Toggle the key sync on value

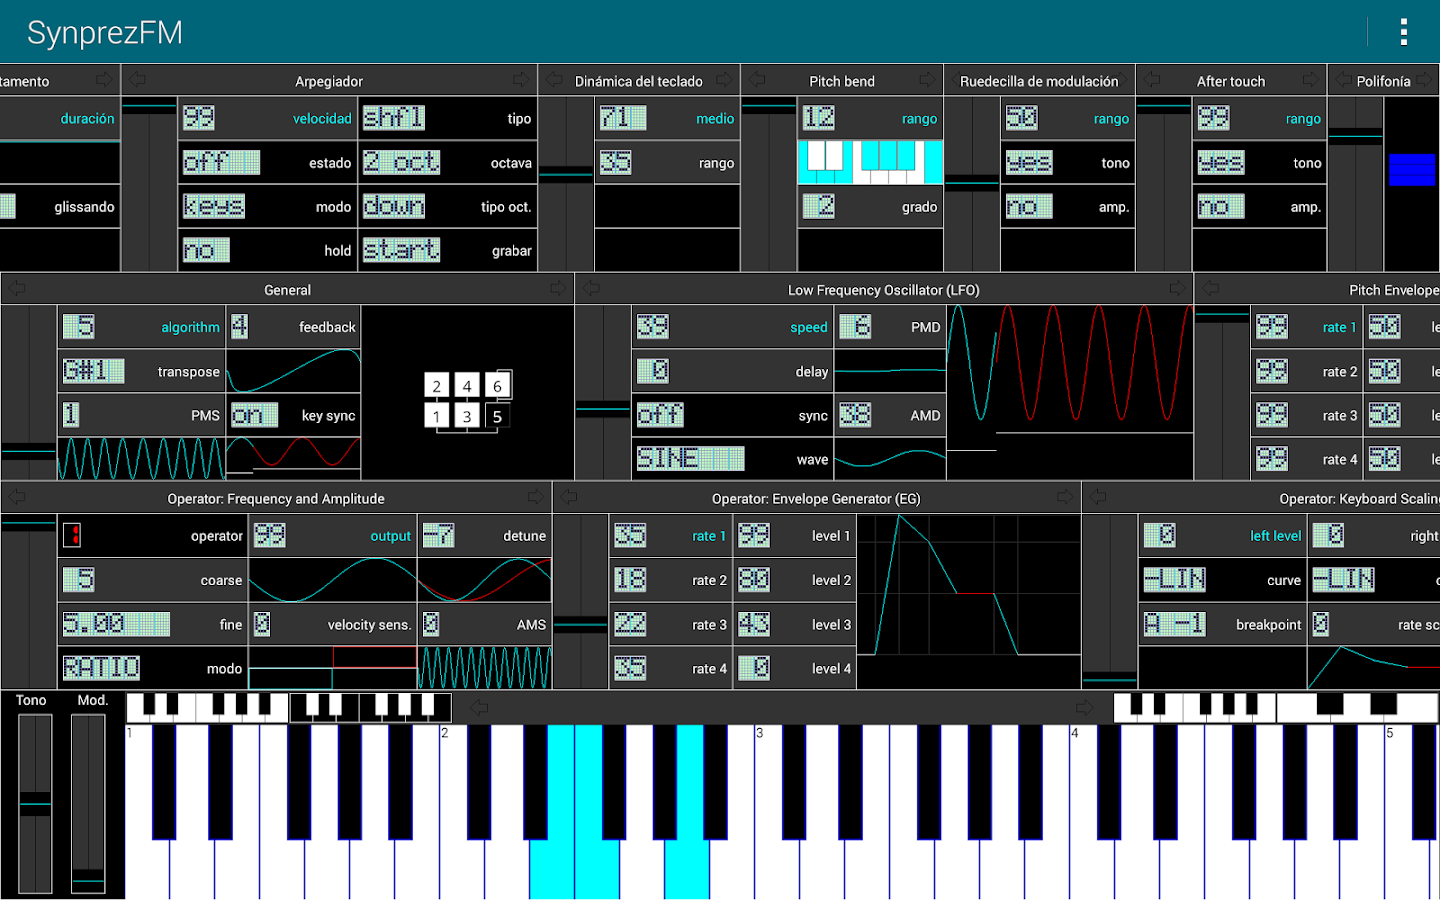[254, 415]
